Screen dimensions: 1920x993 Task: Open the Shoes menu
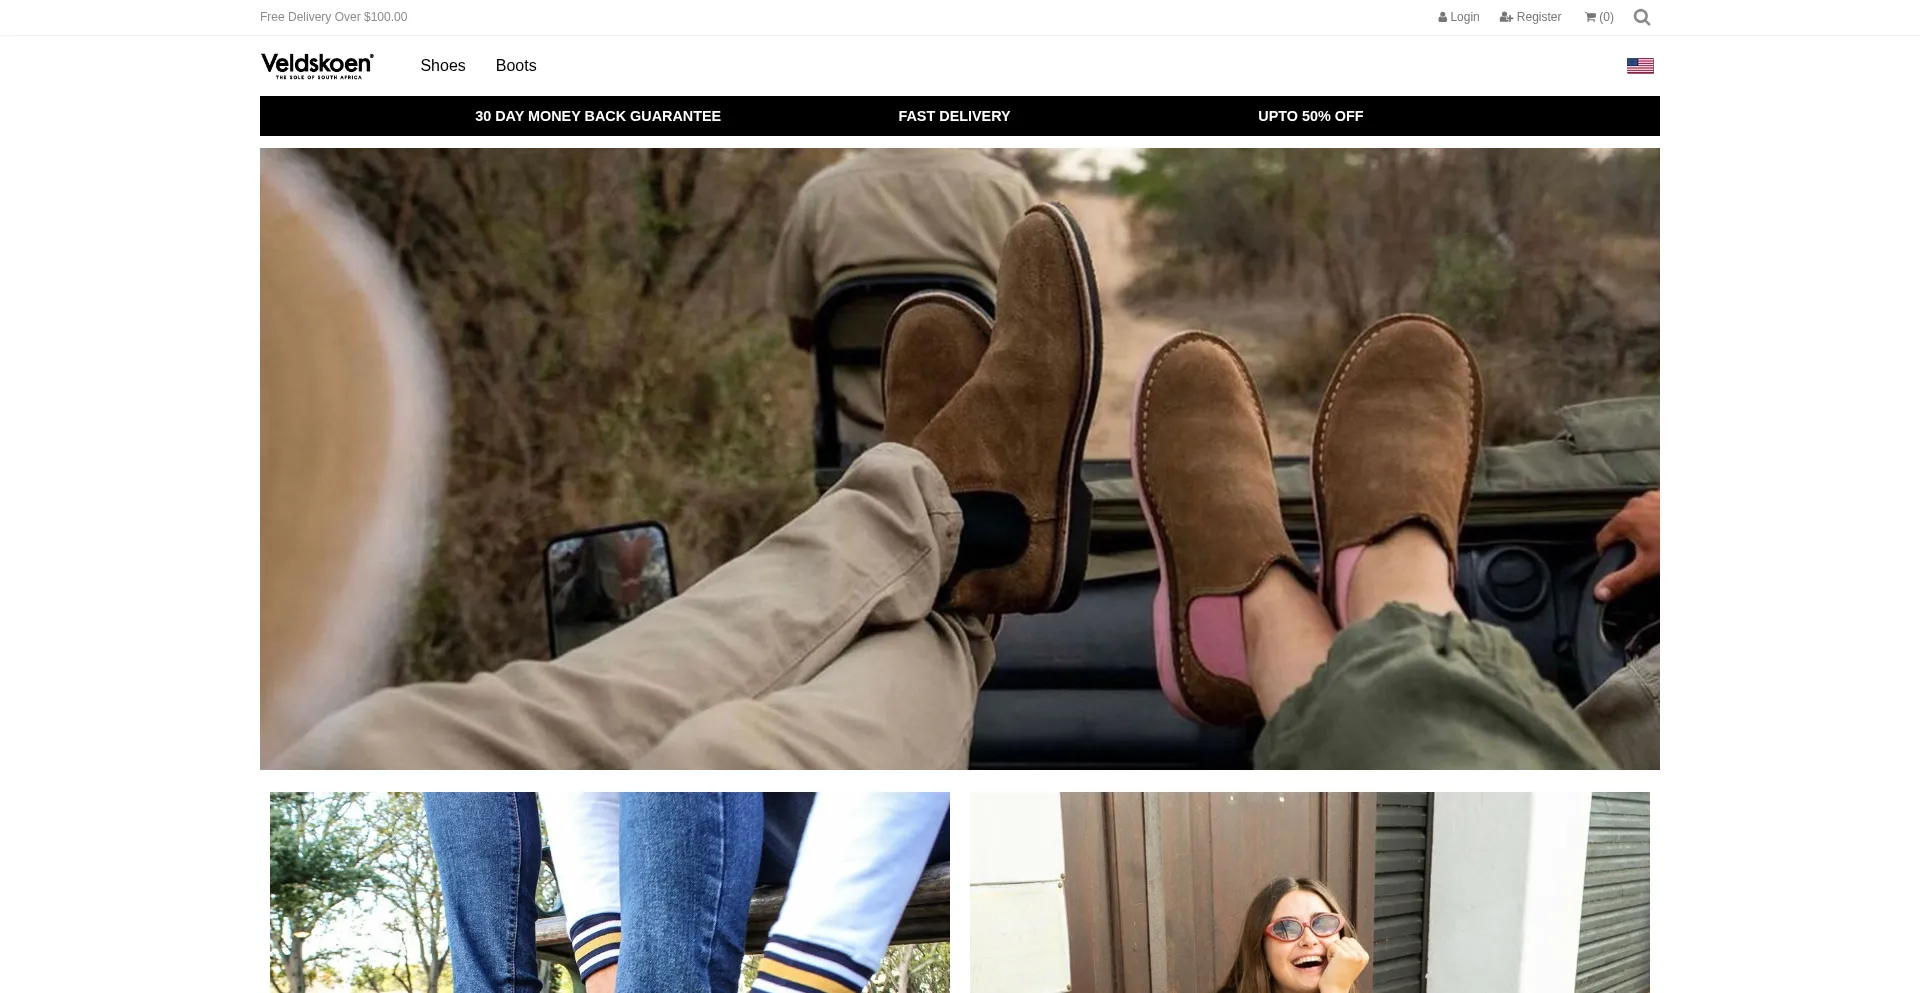[x=443, y=66]
